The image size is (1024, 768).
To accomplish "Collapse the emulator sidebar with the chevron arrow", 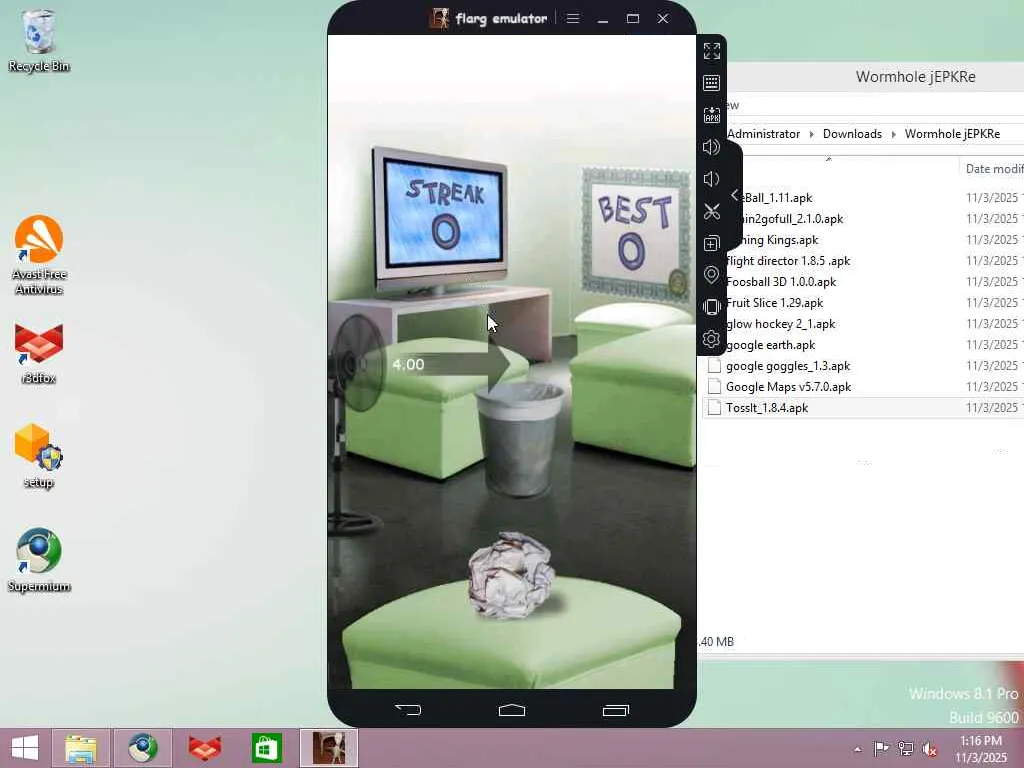I will click(735, 195).
